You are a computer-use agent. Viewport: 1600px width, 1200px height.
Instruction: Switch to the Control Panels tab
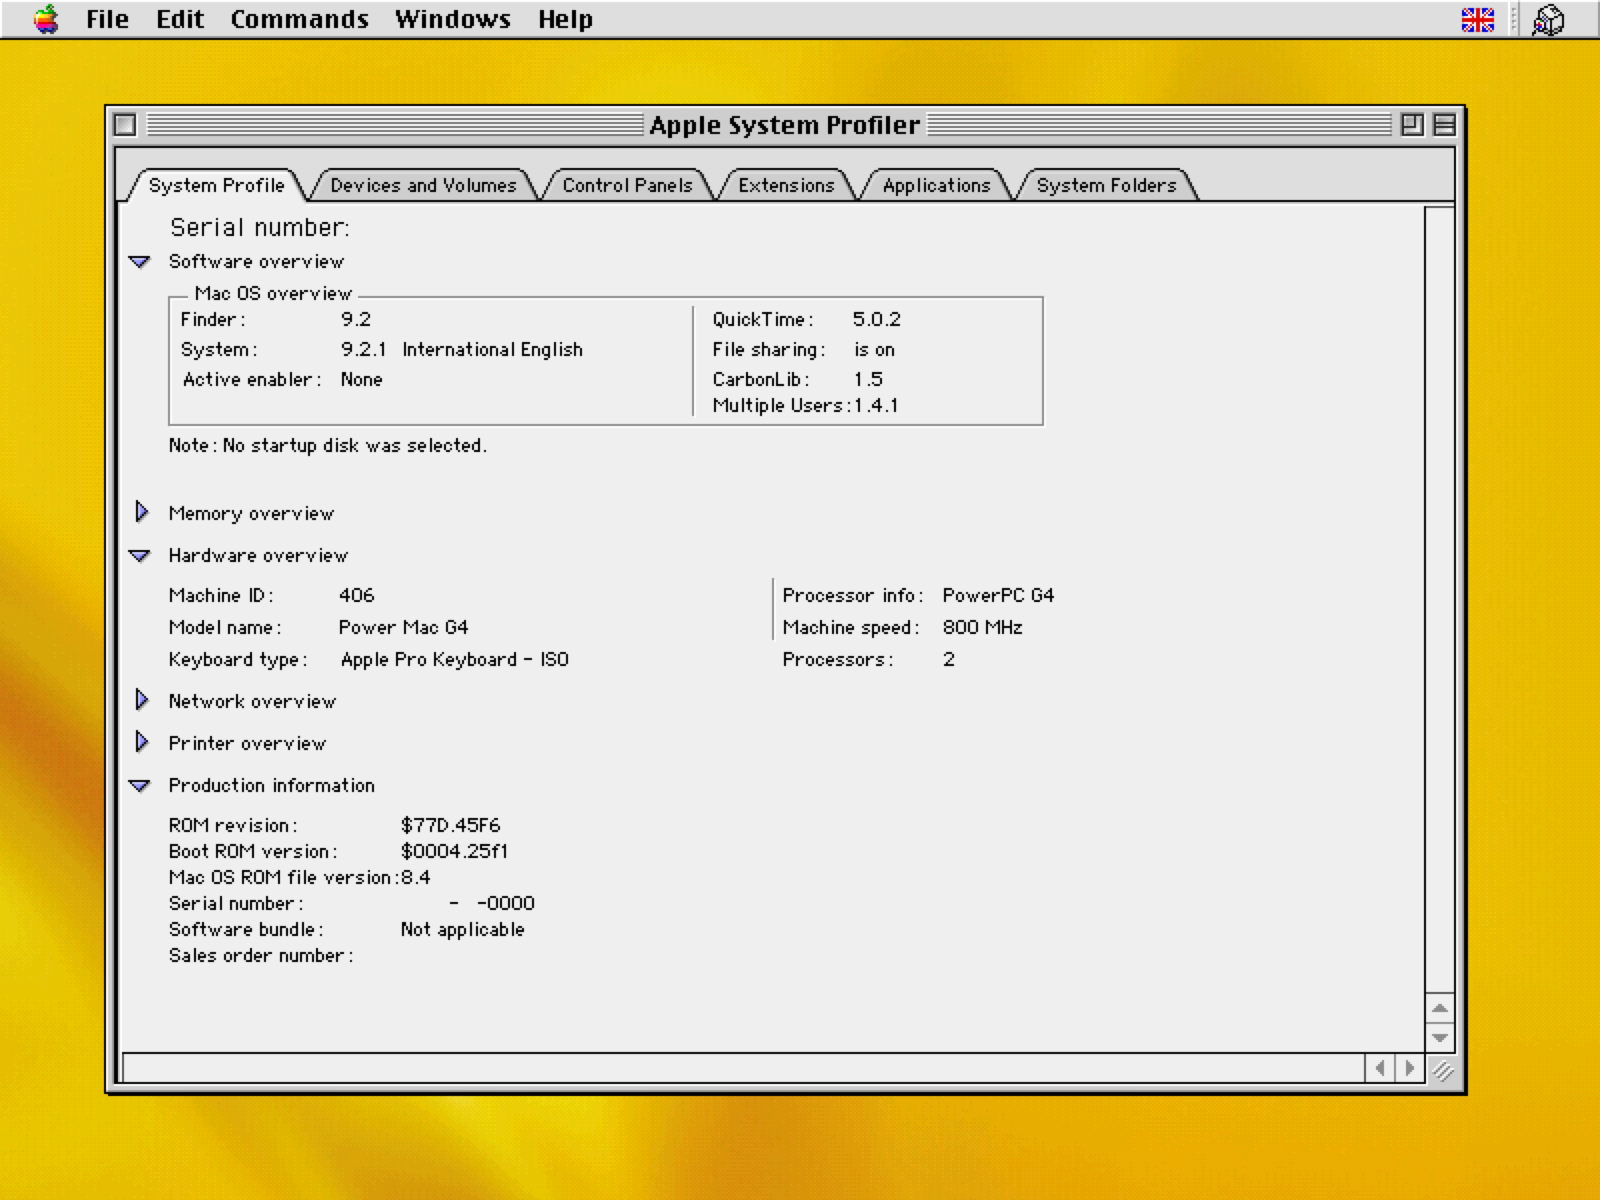click(627, 185)
